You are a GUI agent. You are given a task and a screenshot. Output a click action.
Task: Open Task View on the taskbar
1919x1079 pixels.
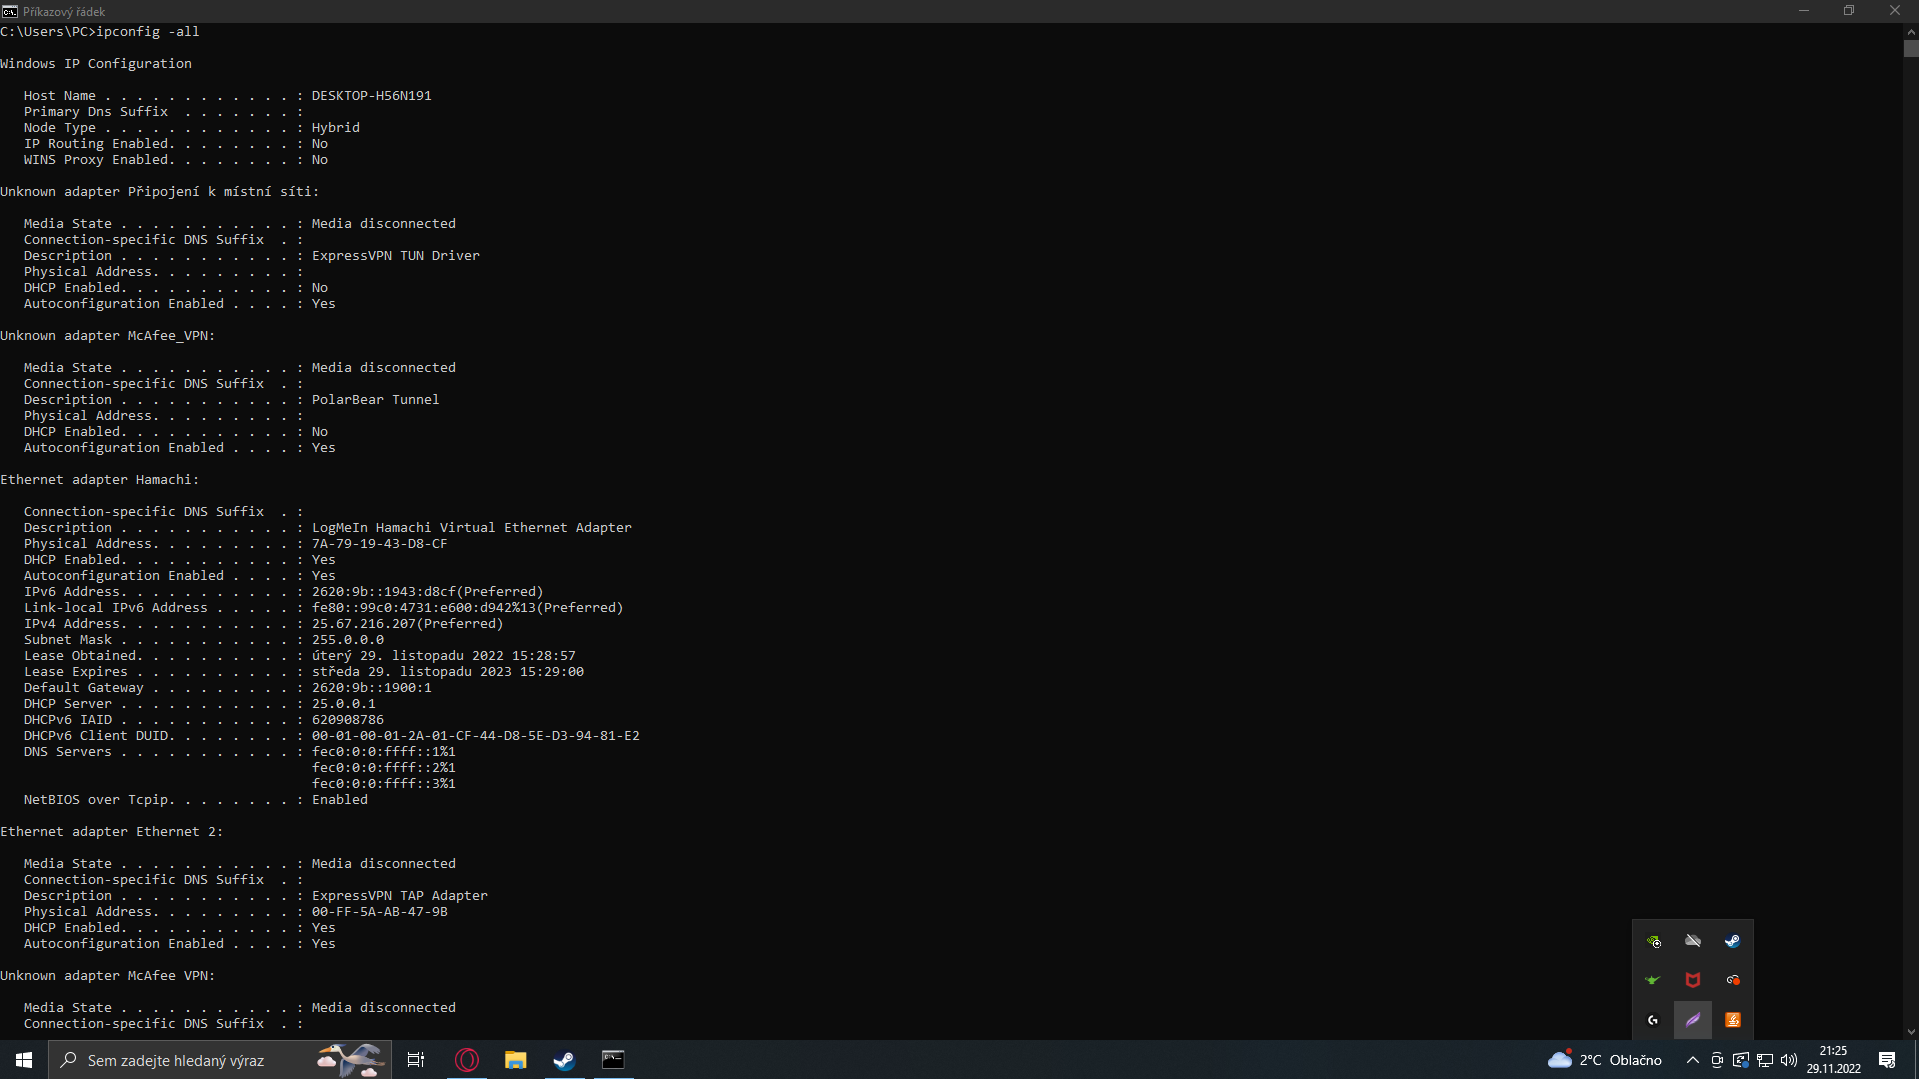pos(416,1060)
